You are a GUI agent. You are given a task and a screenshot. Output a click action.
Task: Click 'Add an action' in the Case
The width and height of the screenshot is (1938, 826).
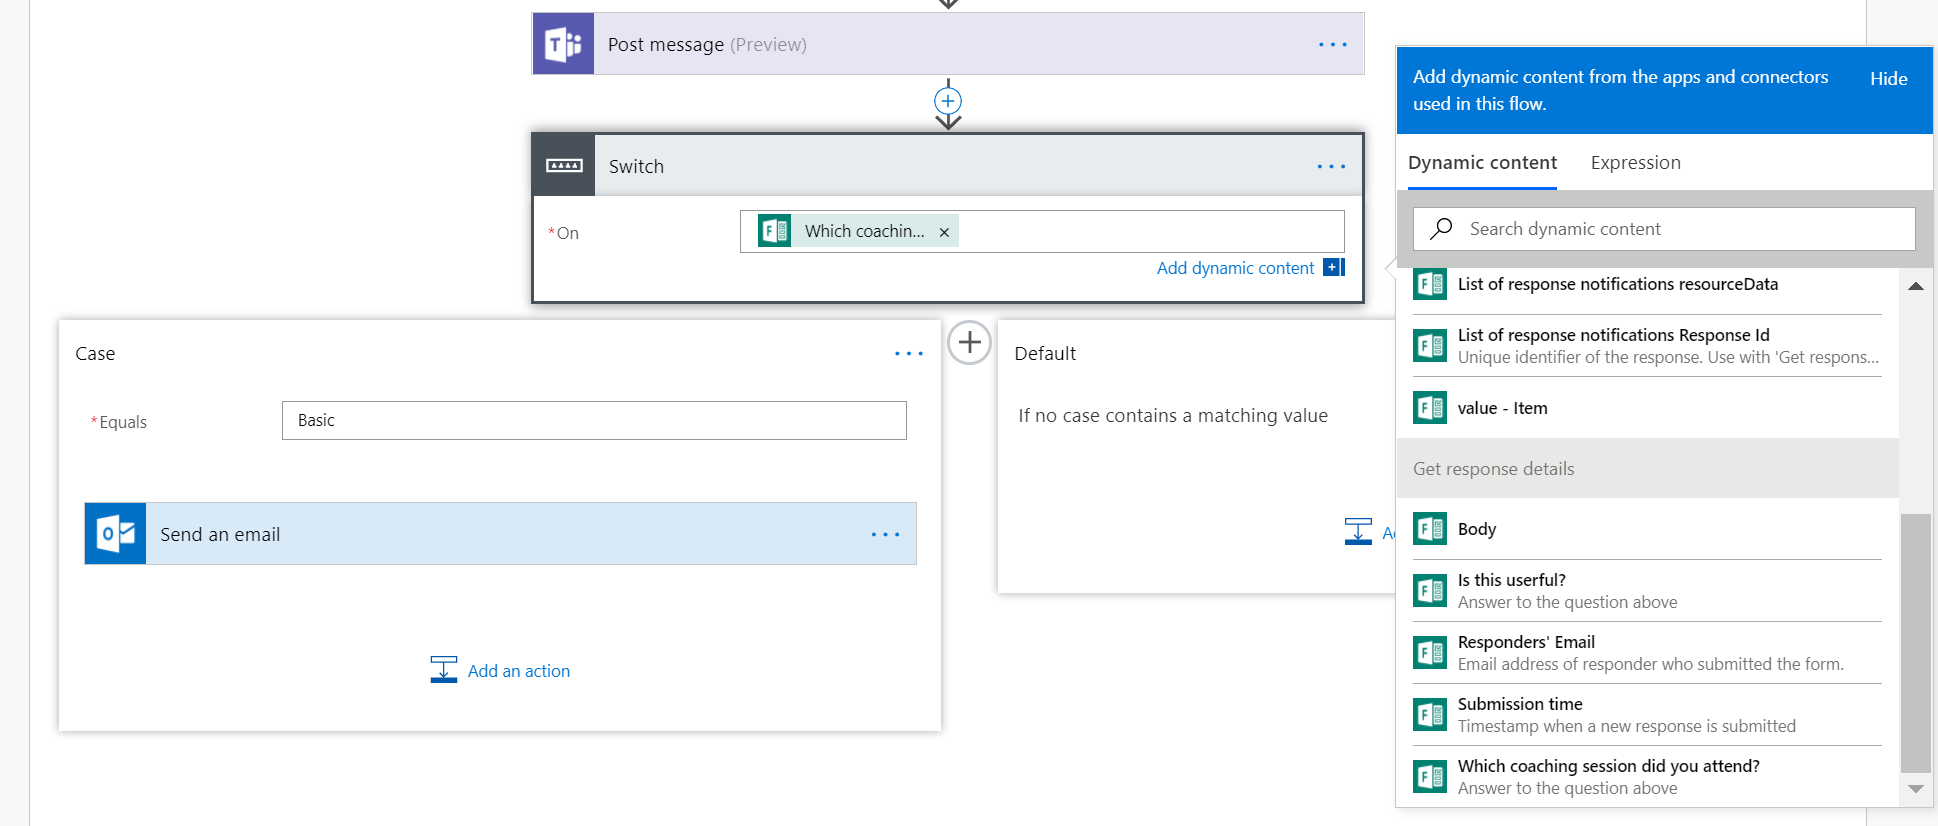[x=518, y=671]
